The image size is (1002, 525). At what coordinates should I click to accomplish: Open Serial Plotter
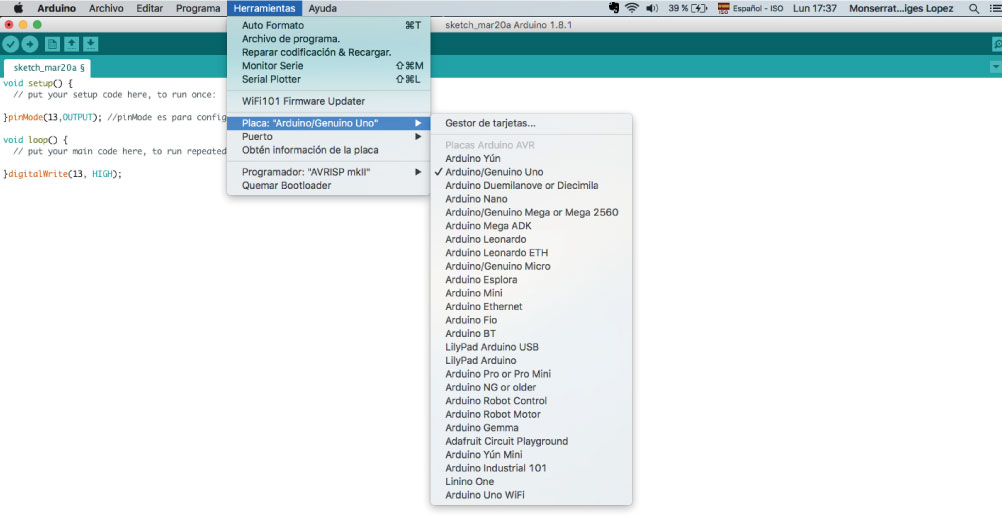click(x=328, y=79)
